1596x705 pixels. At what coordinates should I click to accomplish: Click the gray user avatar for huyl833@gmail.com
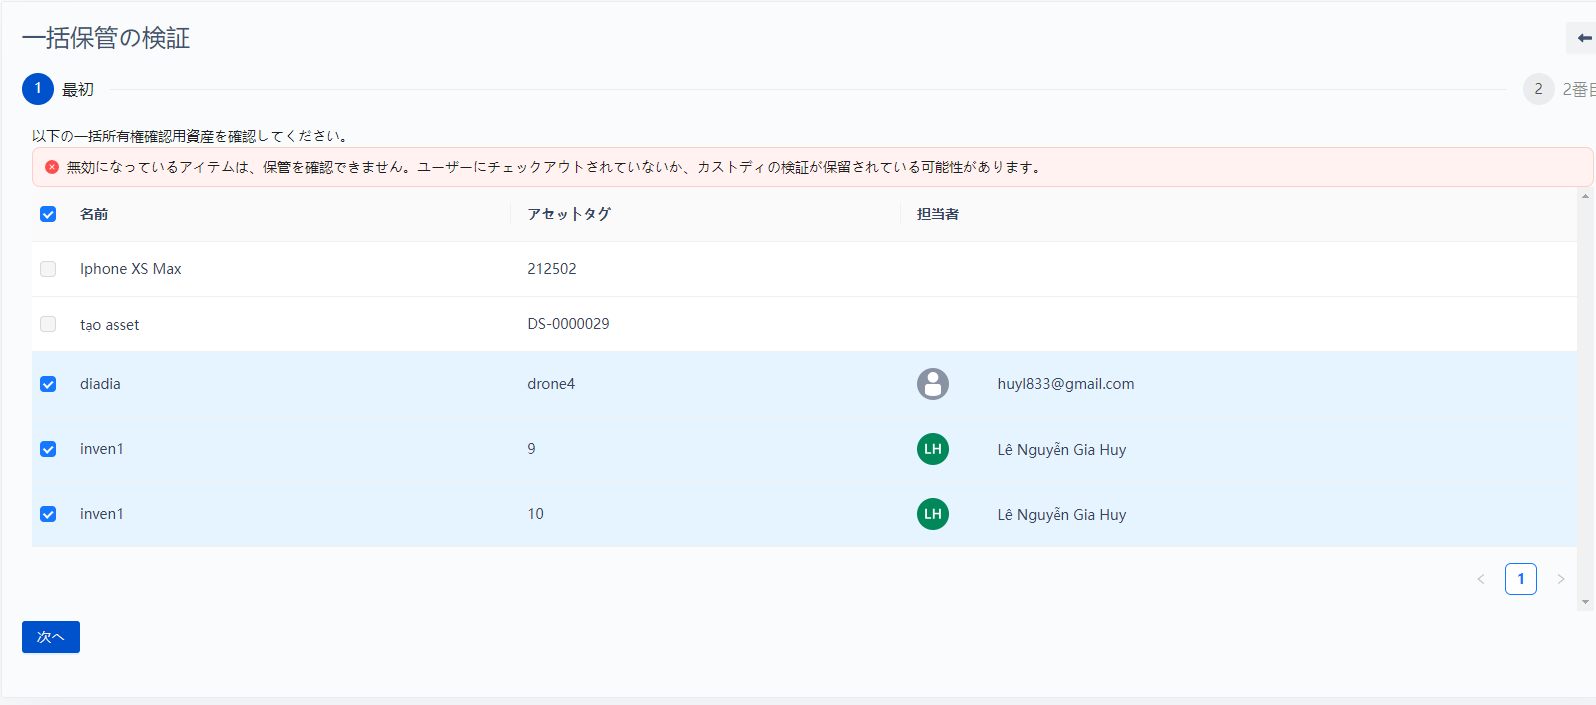coord(932,384)
